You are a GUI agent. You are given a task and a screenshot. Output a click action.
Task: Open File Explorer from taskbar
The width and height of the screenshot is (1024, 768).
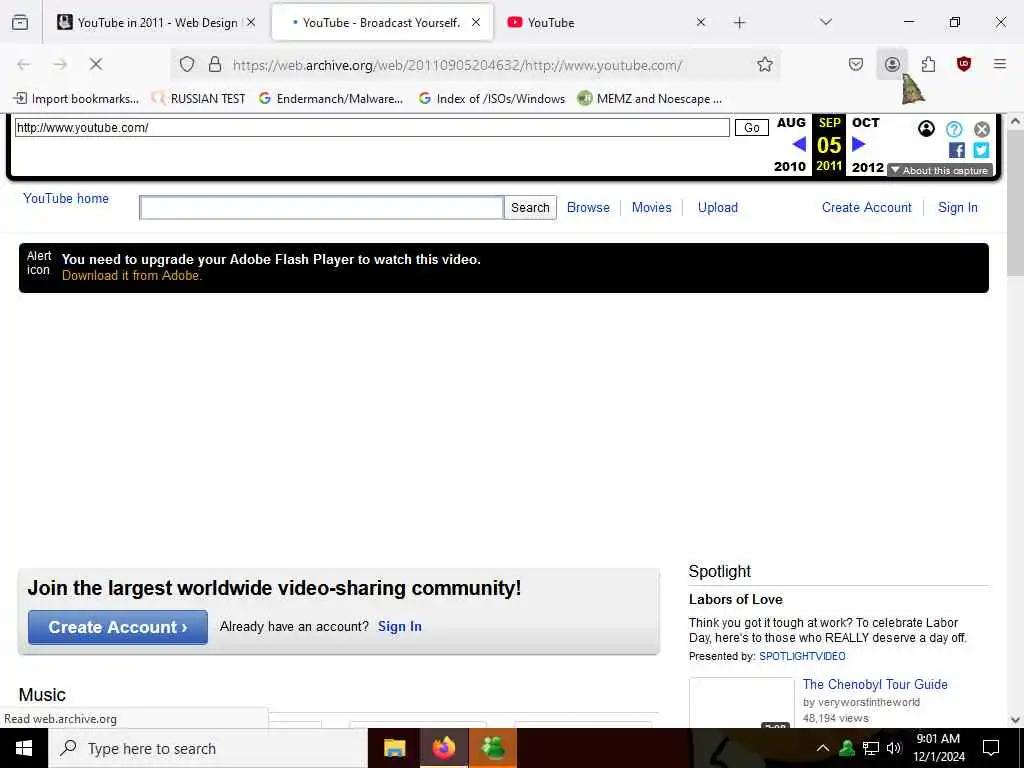[394, 748]
